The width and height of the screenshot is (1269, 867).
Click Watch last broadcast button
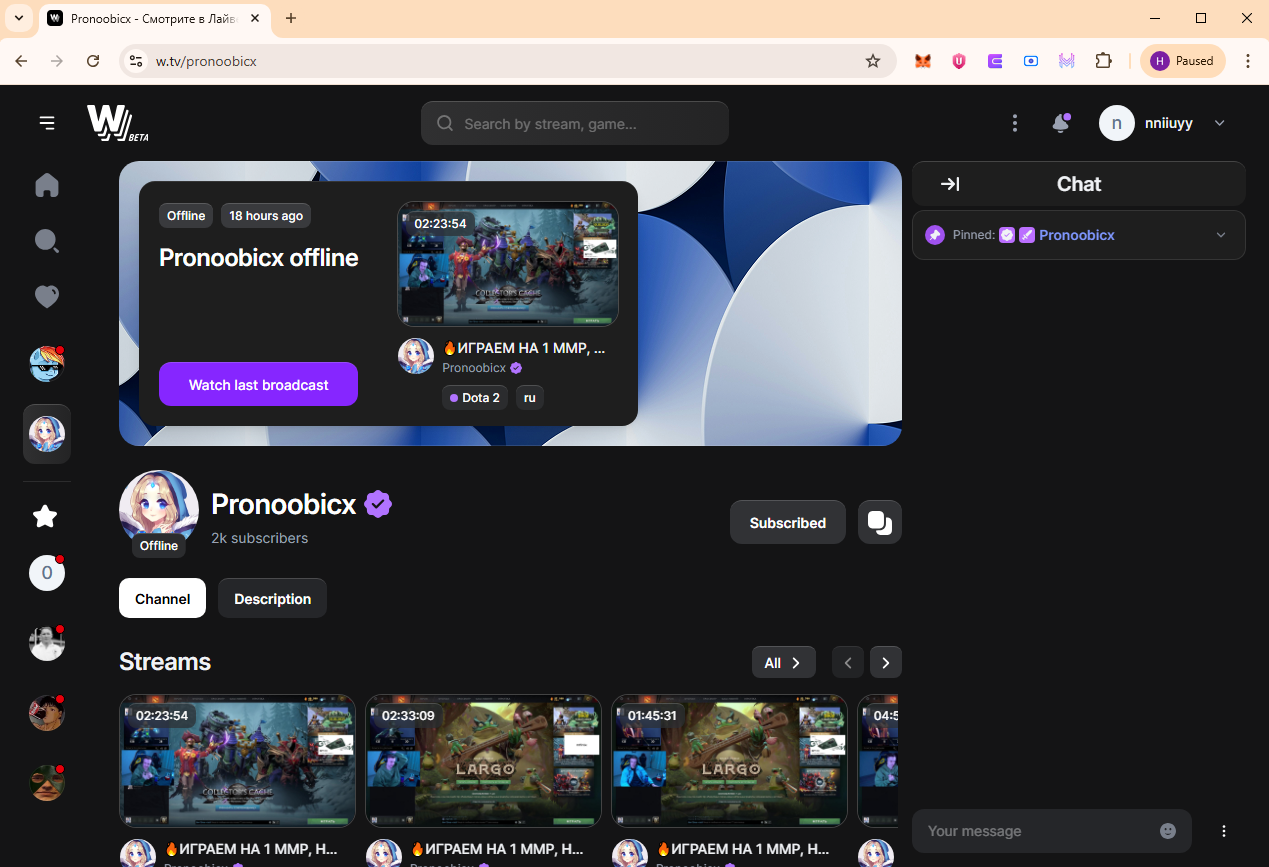pos(258,384)
